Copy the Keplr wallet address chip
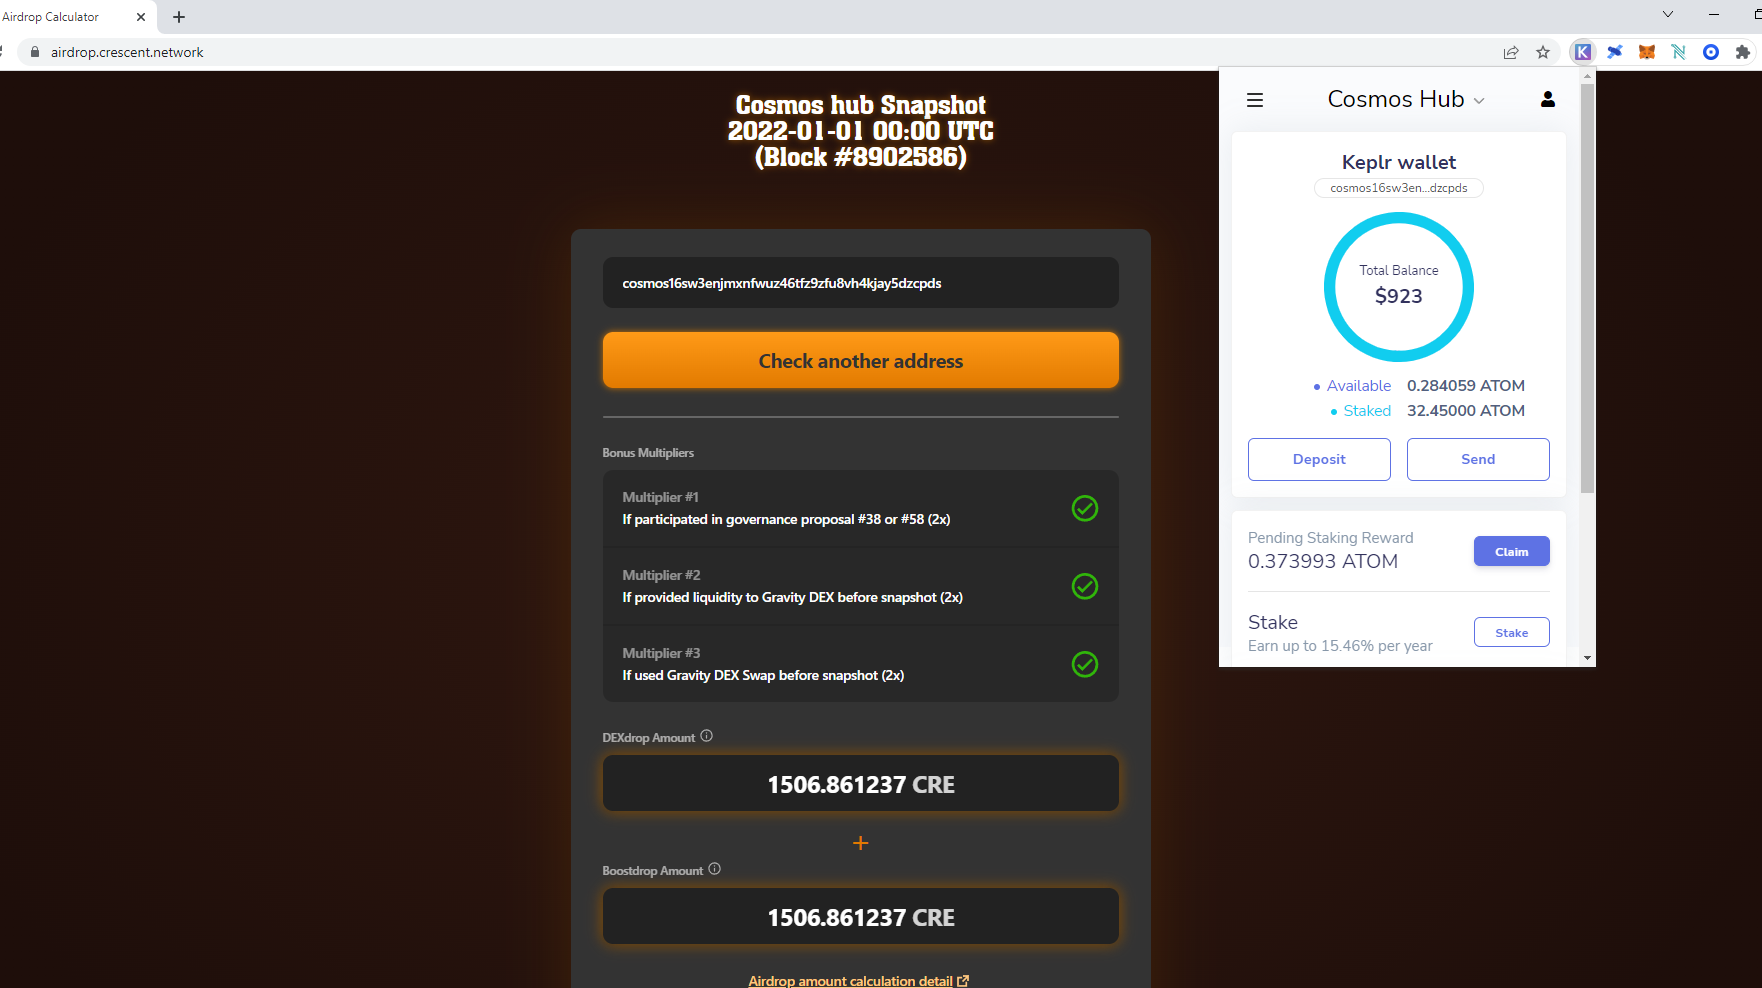 click(x=1398, y=188)
